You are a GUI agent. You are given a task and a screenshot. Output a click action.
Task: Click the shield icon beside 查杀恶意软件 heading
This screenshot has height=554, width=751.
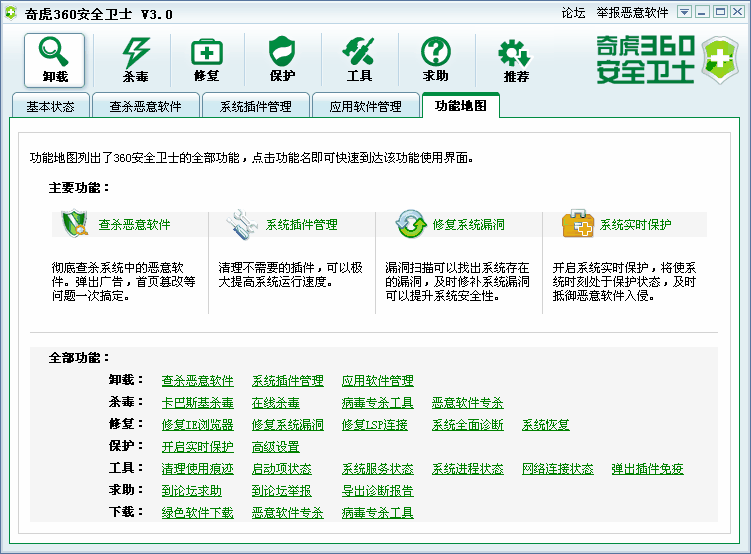(x=75, y=224)
